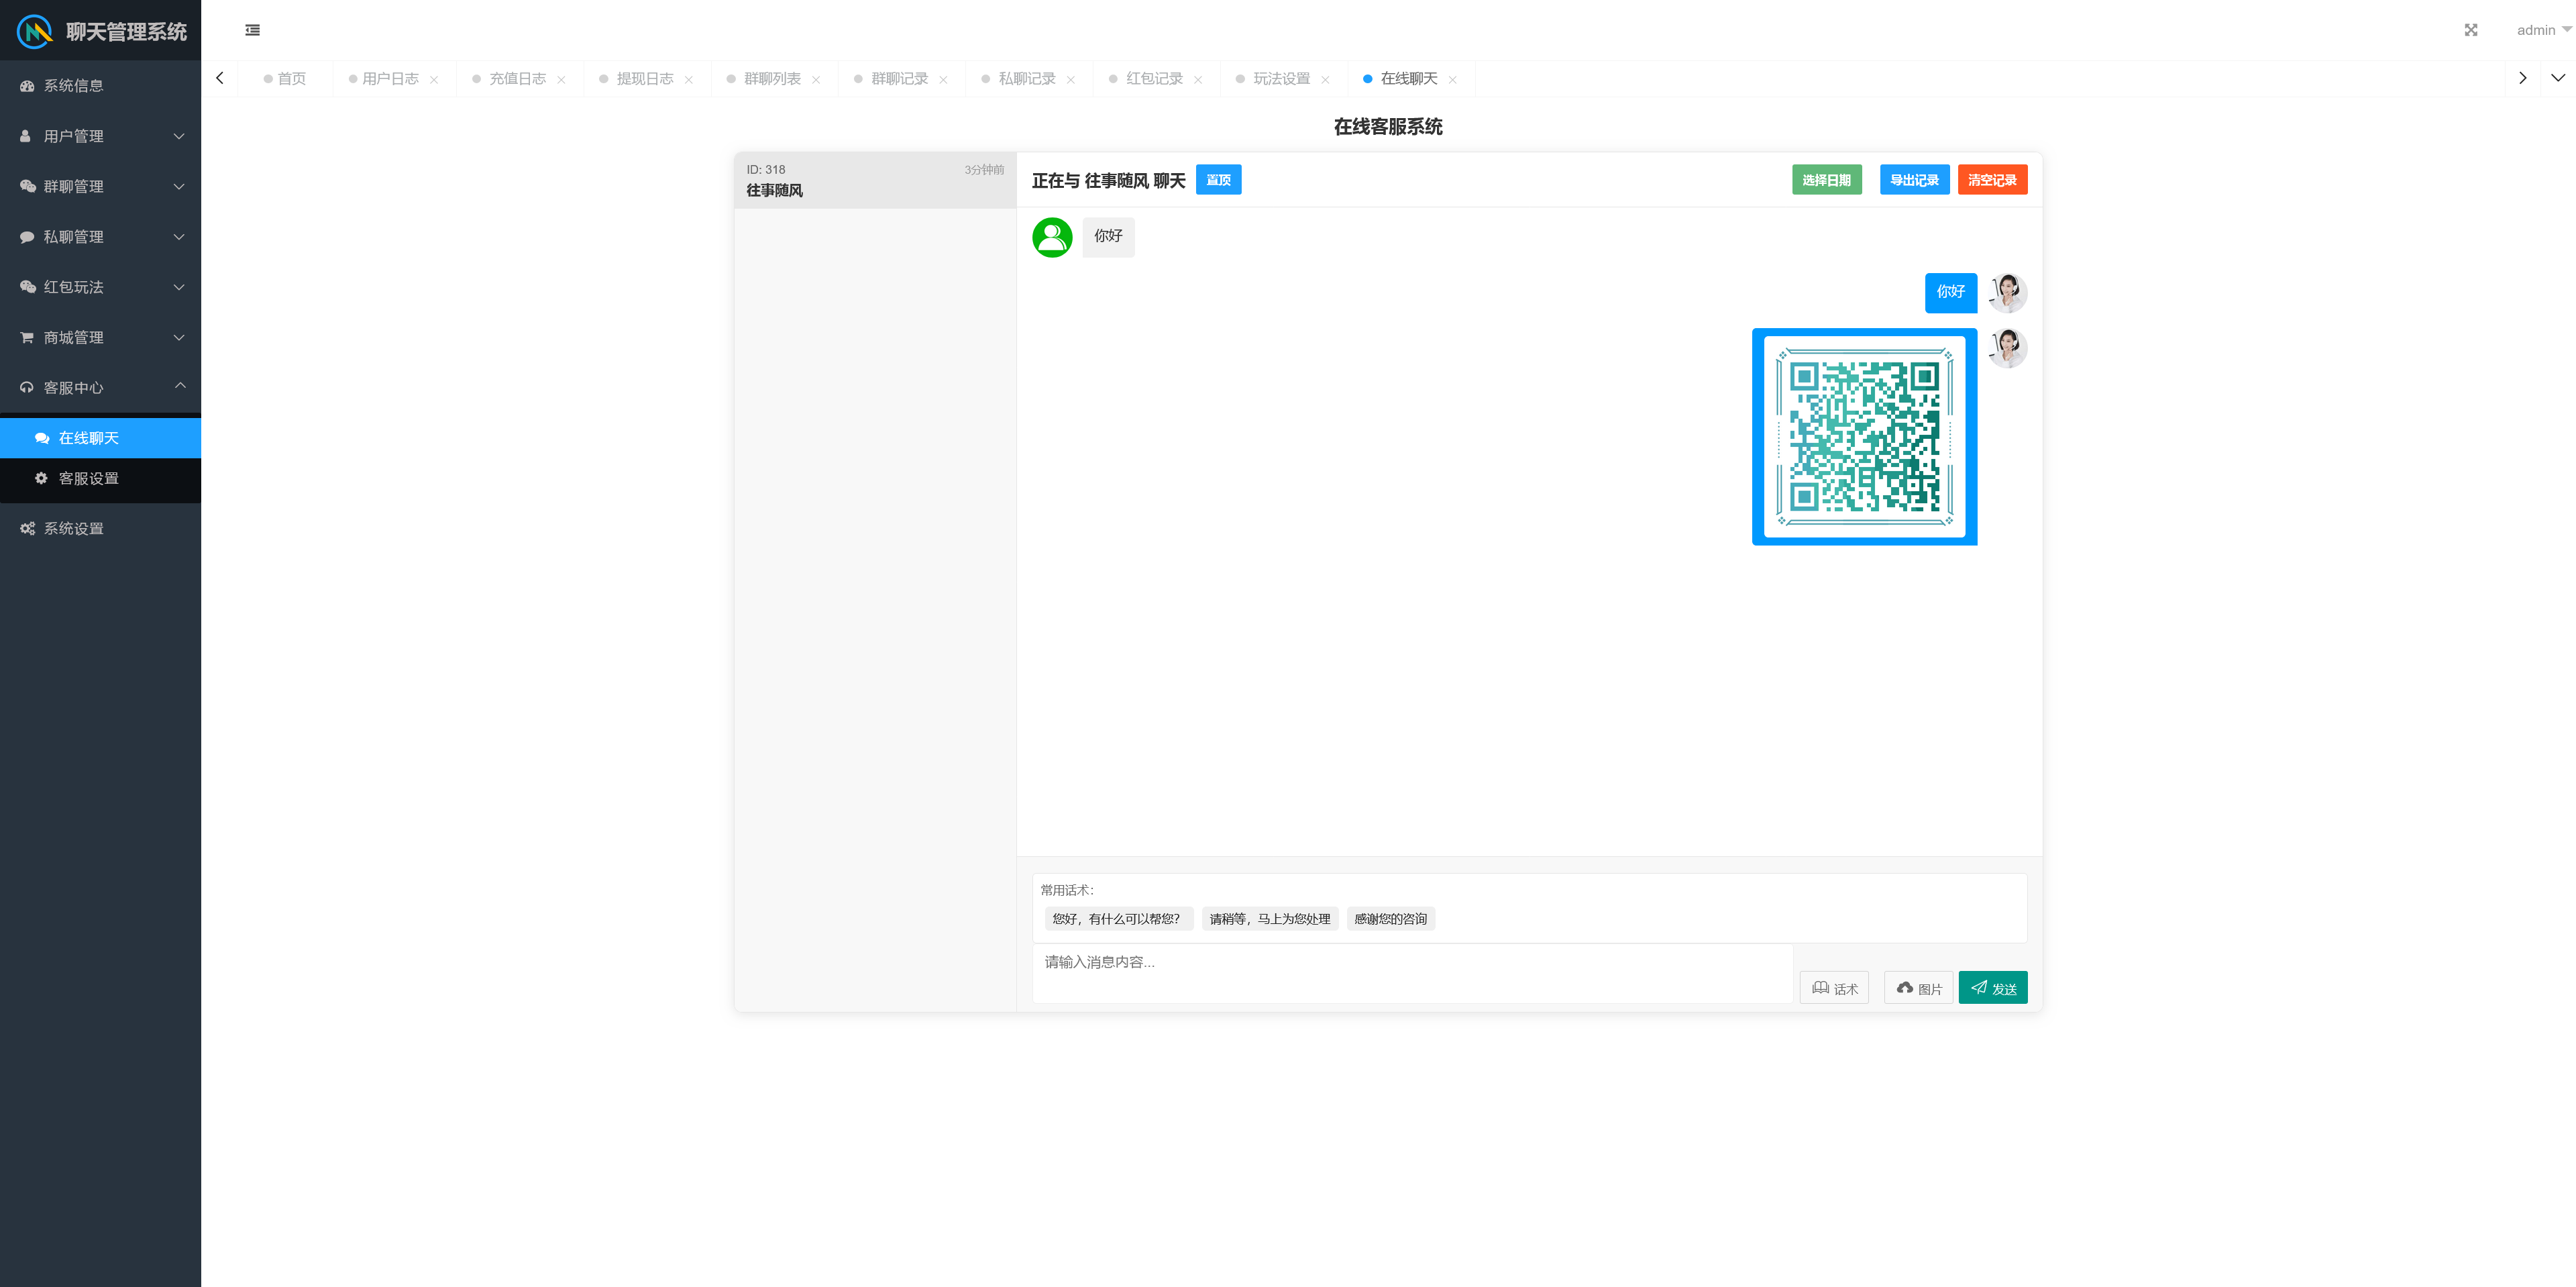Open the admin user dropdown menu
This screenshot has height=1287, width=2576.
(x=2540, y=30)
